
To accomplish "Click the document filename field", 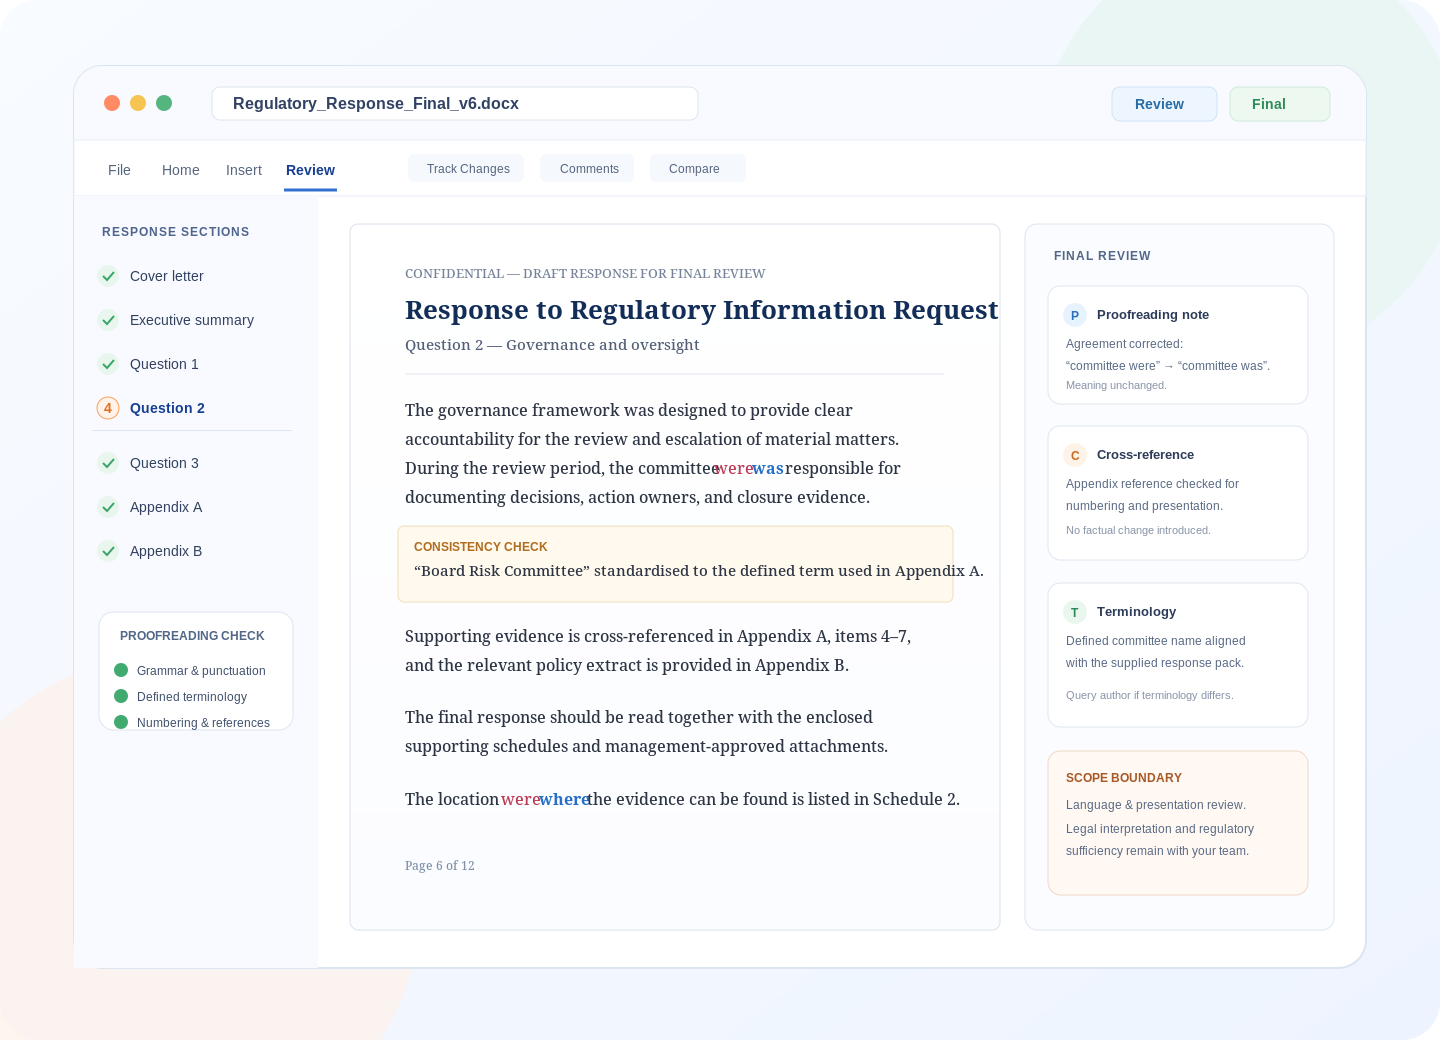I will click(x=455, y=103).
